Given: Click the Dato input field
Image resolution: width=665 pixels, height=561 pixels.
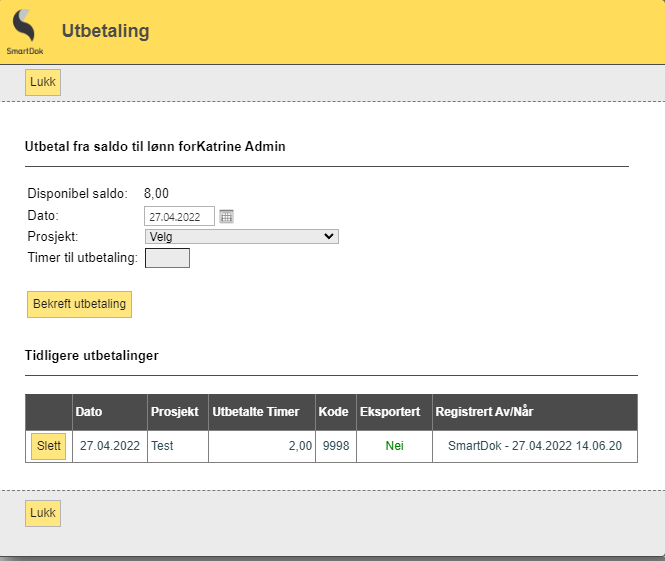Looking at the screenshot, I should (179, 216).
